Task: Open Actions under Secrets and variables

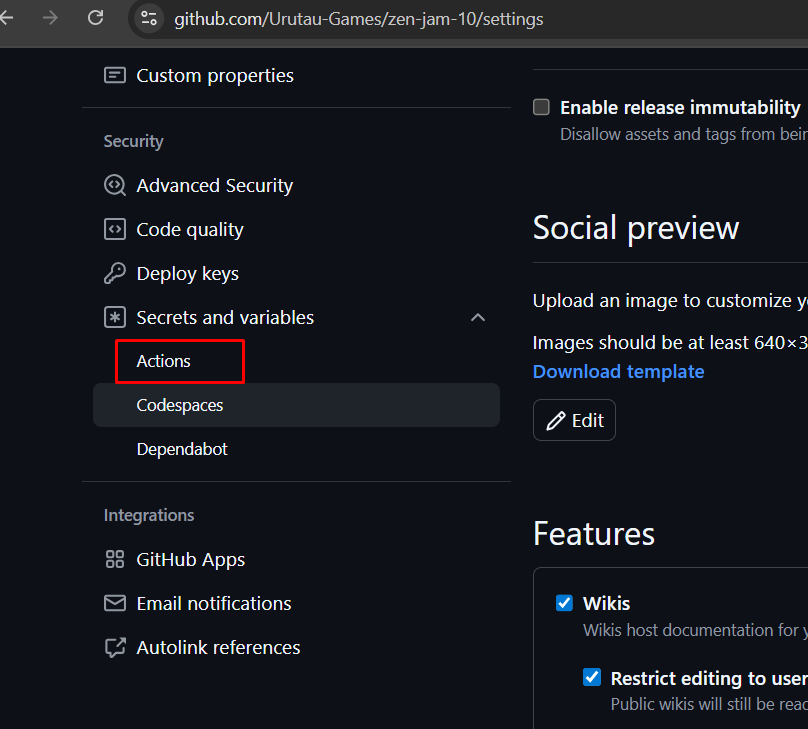Action: tap(164, 361)
